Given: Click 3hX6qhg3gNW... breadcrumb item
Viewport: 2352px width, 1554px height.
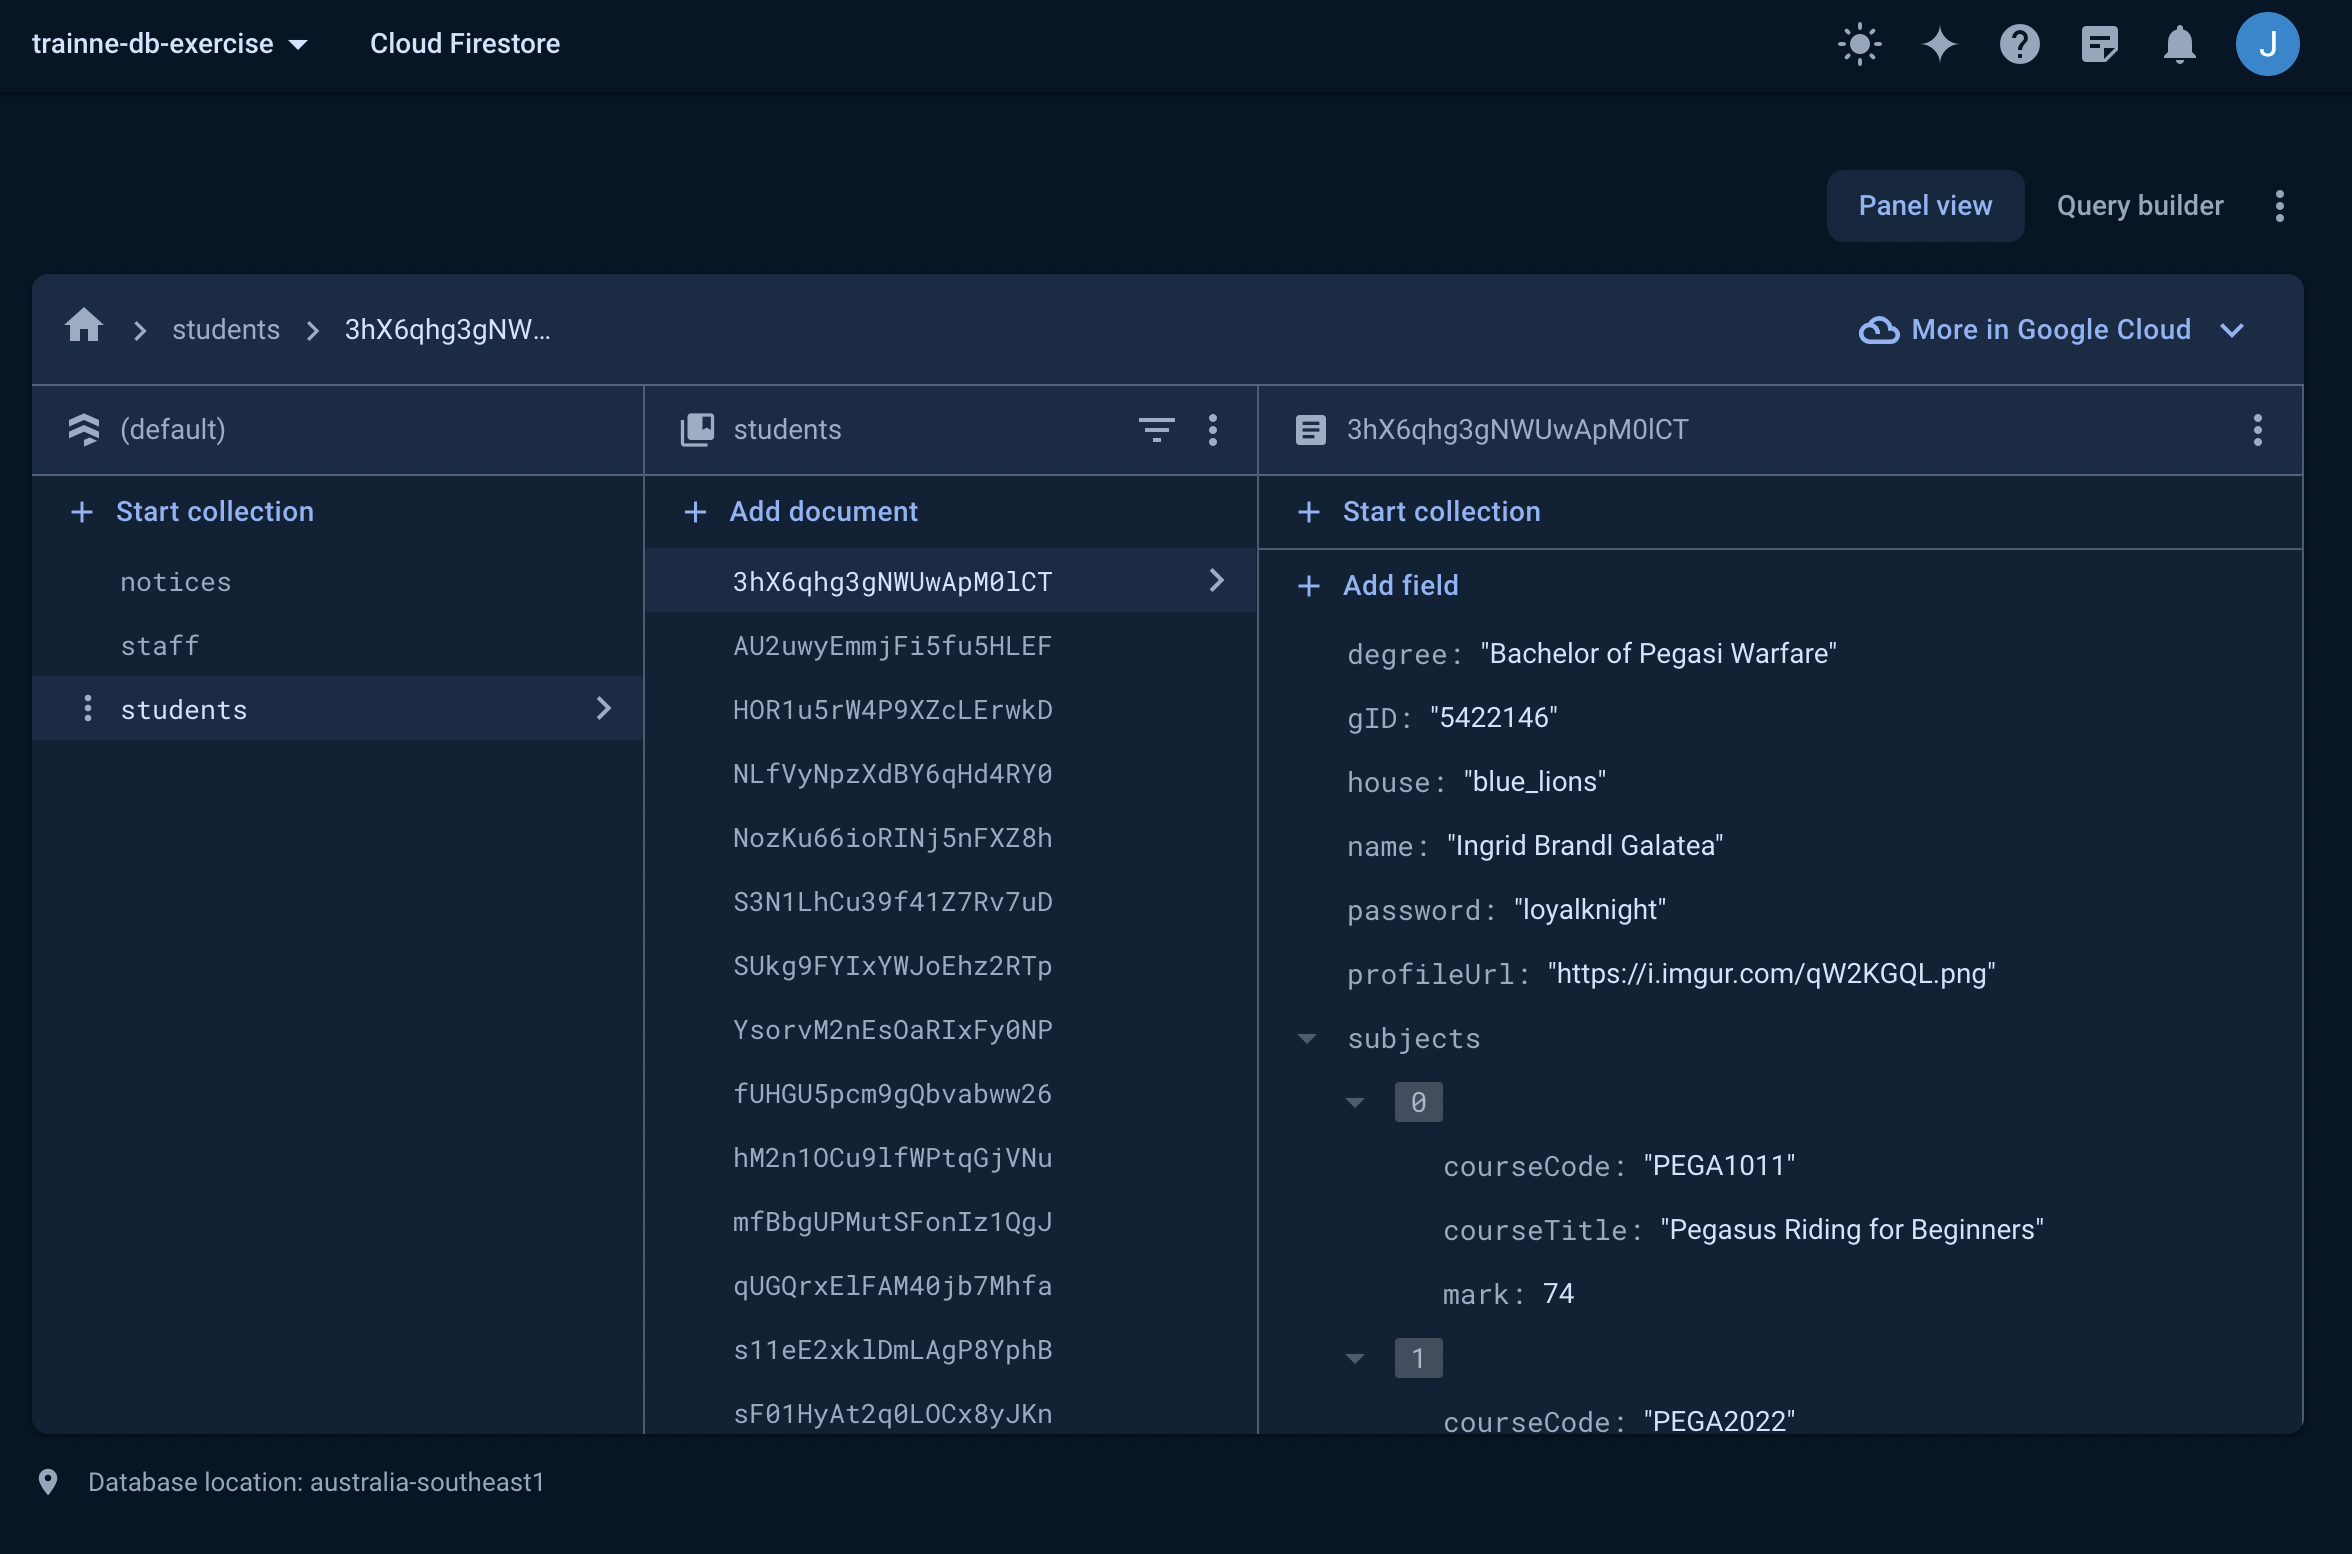Looking at the screenshot, I should [x=447, y=330].
